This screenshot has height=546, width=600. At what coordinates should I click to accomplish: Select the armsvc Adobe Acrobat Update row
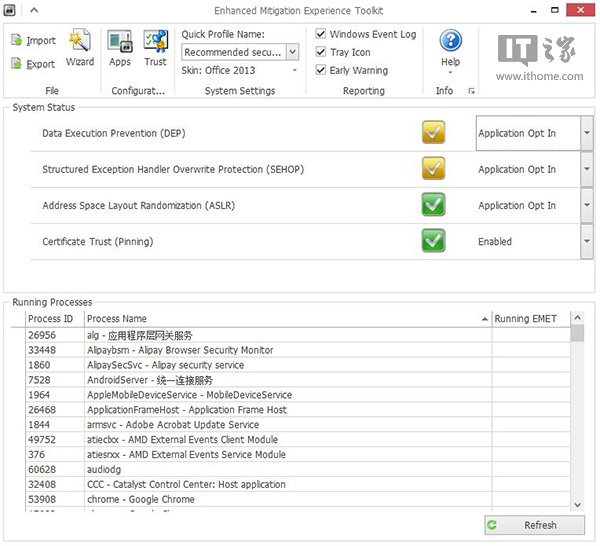(298, 425)
